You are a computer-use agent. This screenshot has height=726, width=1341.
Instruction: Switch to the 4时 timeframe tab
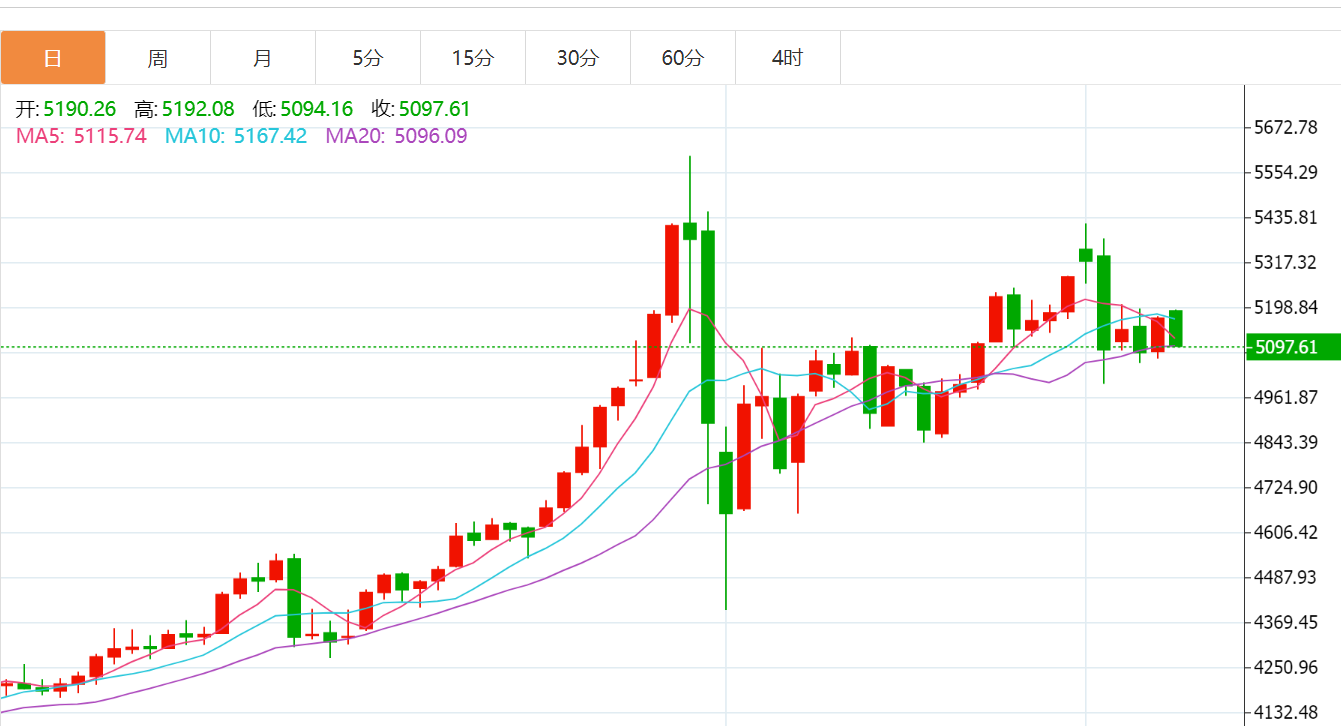coord(788,58)
